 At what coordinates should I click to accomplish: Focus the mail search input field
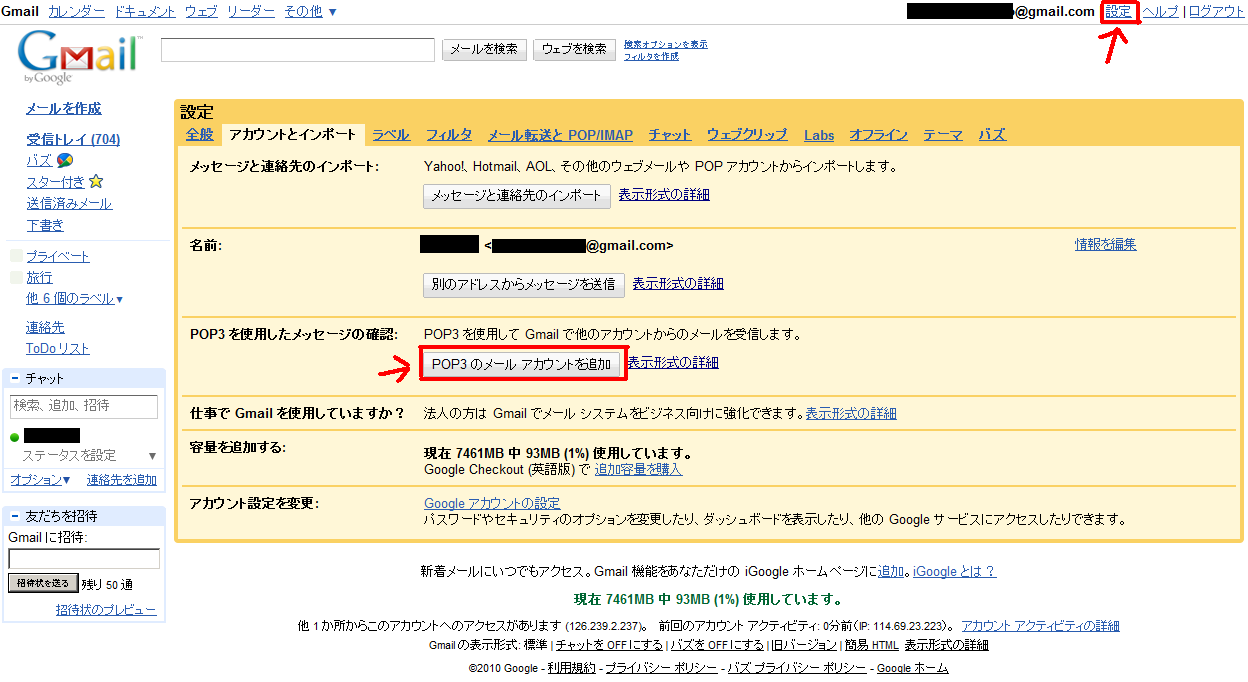(298, 49)
